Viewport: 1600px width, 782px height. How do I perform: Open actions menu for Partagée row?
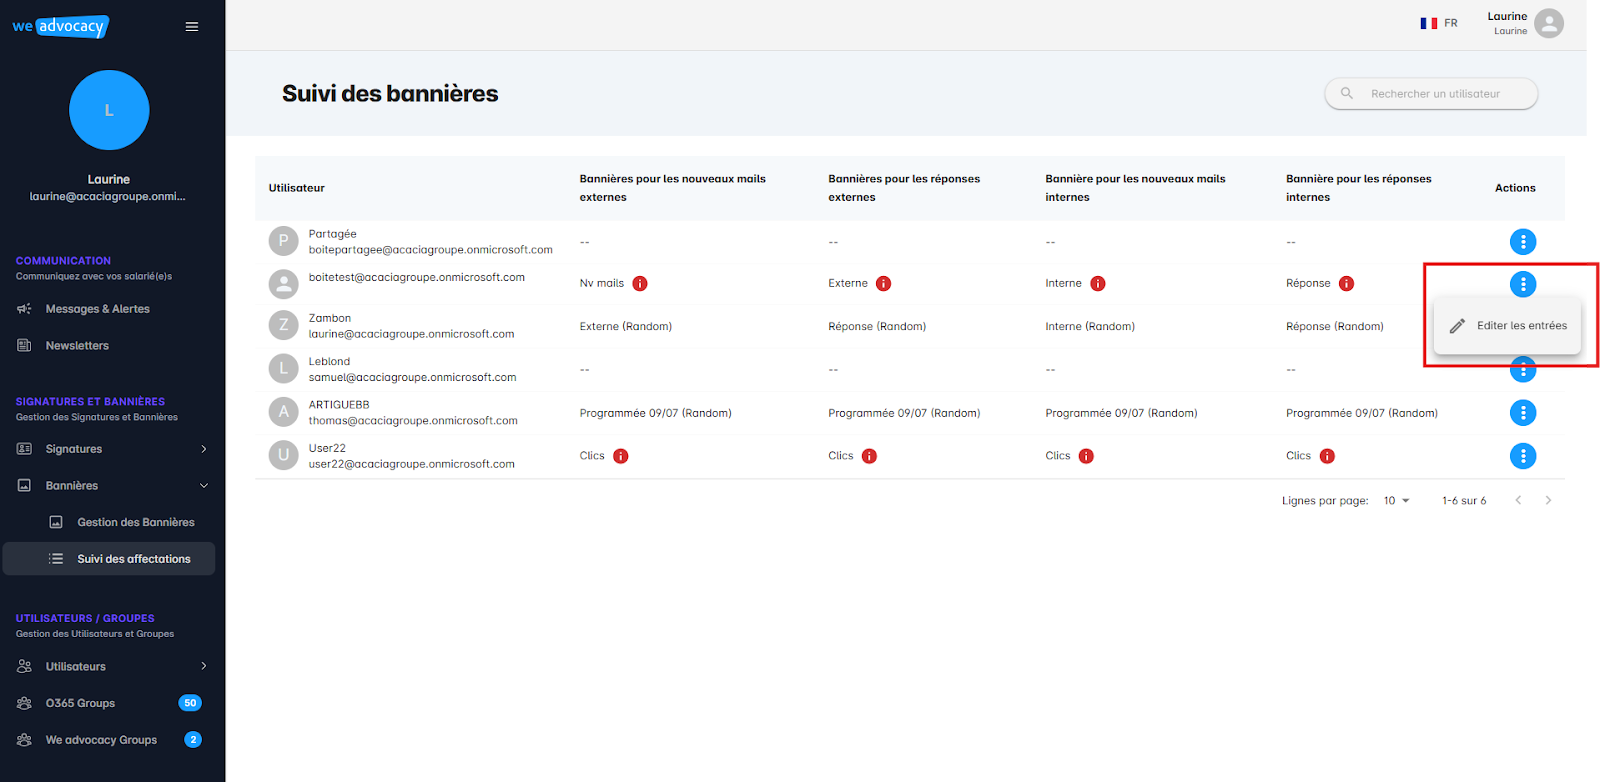pos(1523,242)
